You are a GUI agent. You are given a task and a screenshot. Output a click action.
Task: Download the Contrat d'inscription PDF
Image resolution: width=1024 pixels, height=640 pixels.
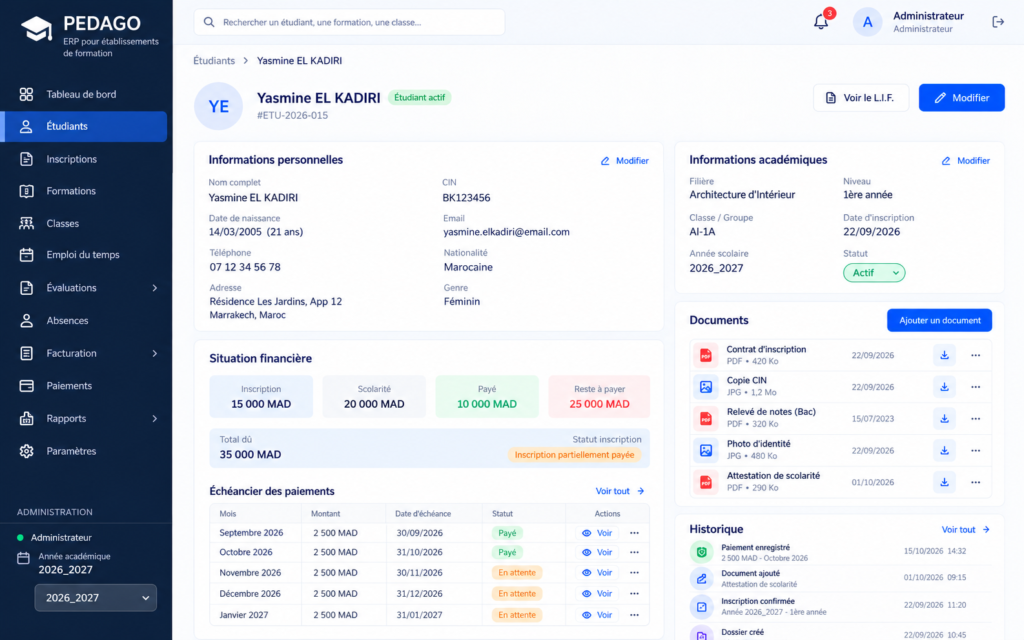(x=944, y=355)
